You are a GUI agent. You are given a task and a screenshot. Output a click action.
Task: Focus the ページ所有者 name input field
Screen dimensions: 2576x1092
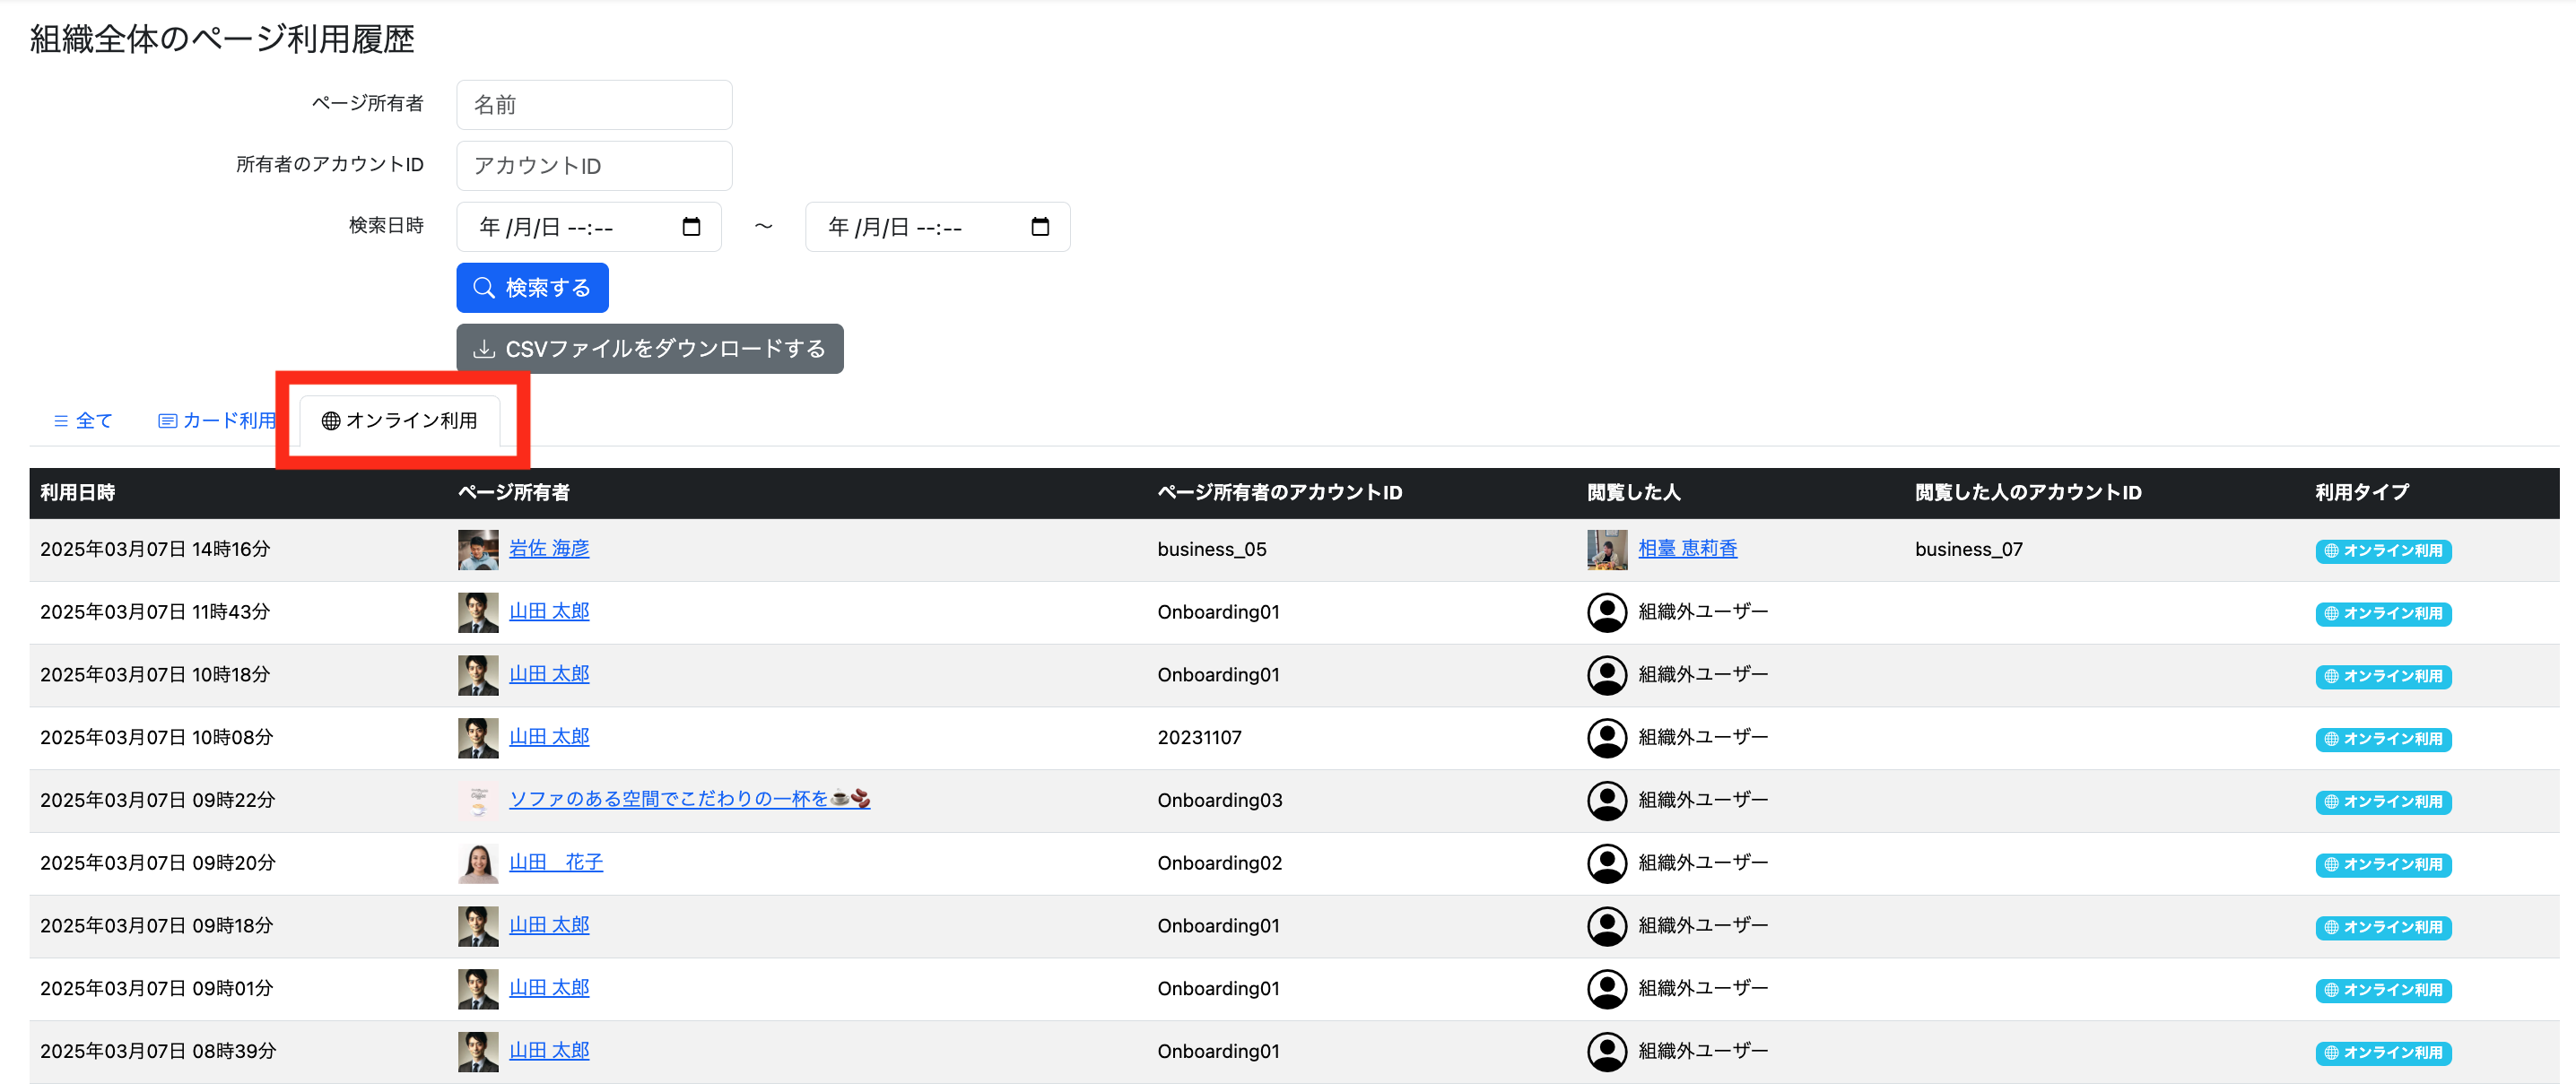coord(594,105)
